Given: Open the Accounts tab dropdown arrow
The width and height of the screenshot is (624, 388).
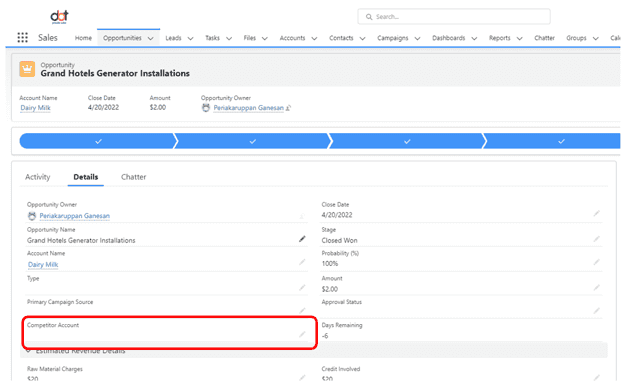Looking at the screenshot, I should coord(314,39).
